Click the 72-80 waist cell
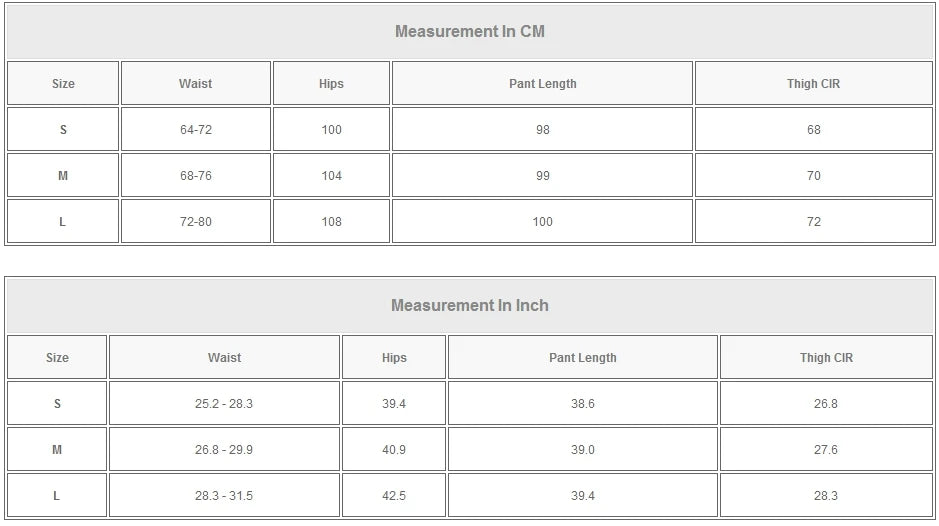 click(x=195, y=222)
